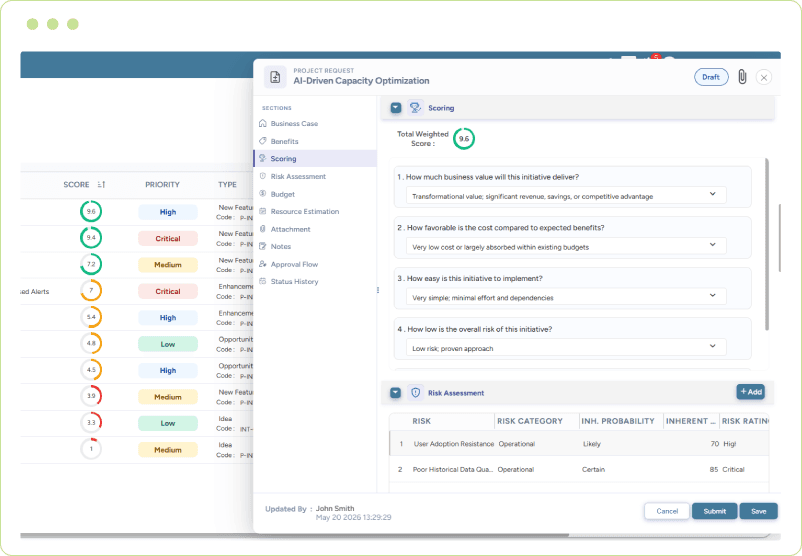
Task: Click the Status History icon in sidebar
Action: click(x=263, y=281)
